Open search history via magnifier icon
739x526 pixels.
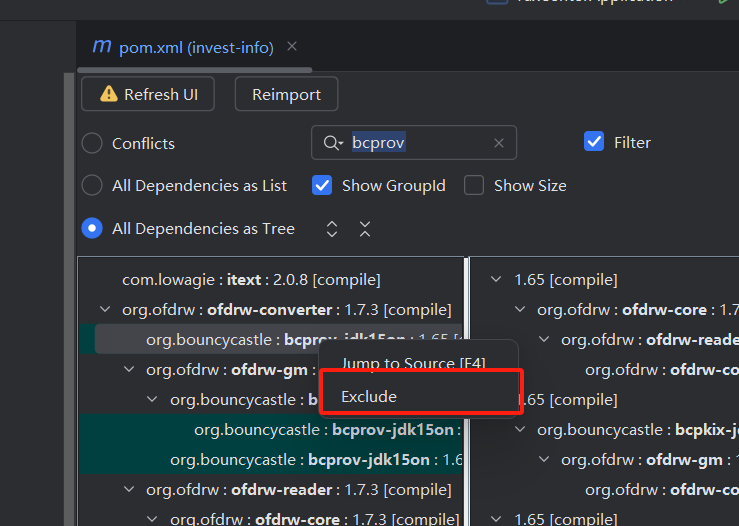click(x=333, y=142)
